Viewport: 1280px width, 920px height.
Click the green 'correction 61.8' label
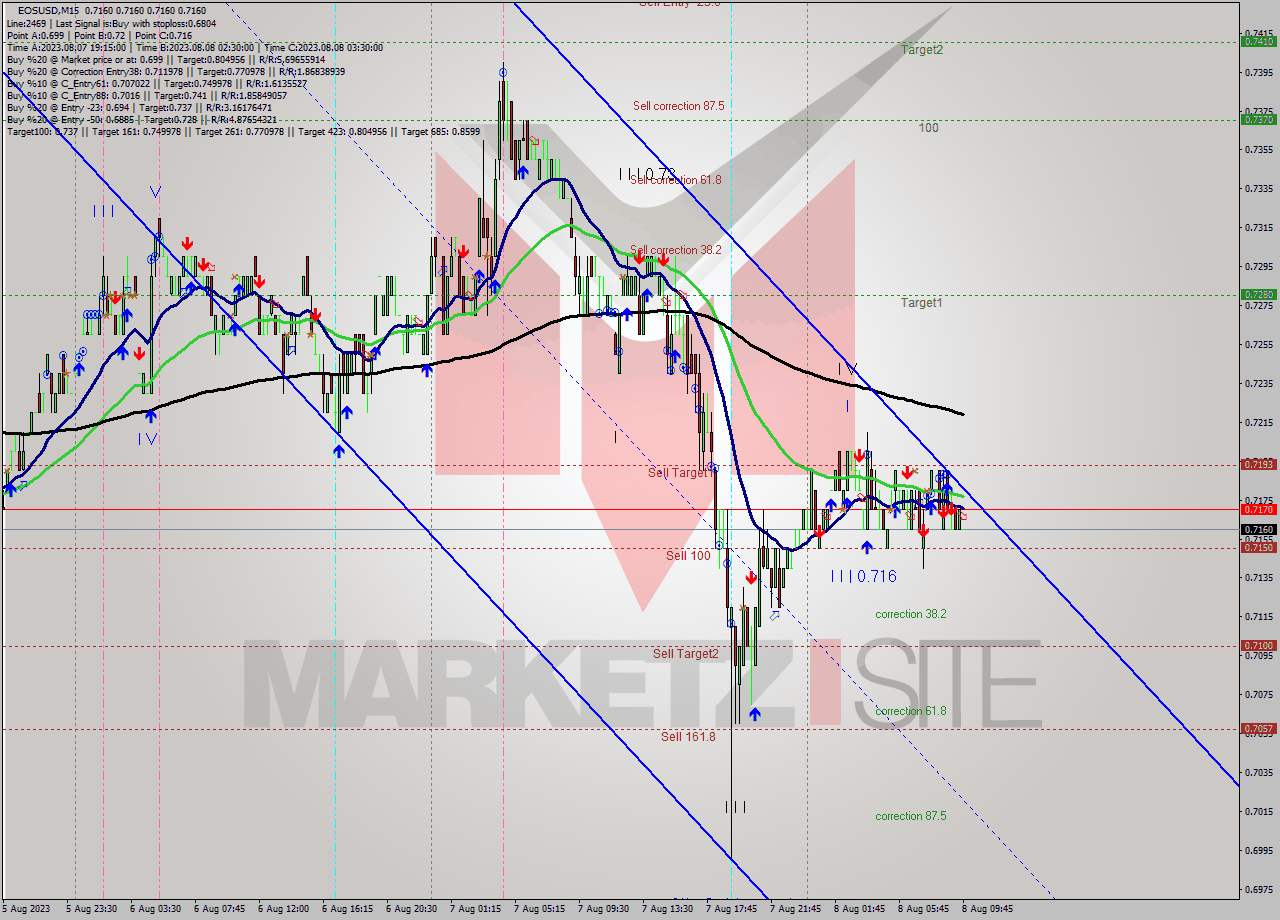910,711
